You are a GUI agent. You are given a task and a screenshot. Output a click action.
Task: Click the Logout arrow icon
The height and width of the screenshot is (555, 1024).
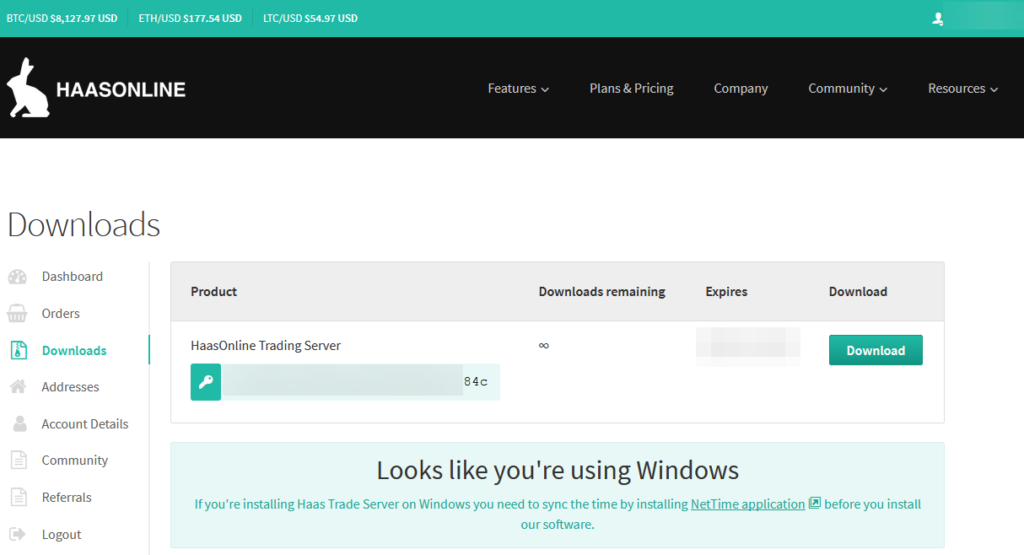click(18, 534)
